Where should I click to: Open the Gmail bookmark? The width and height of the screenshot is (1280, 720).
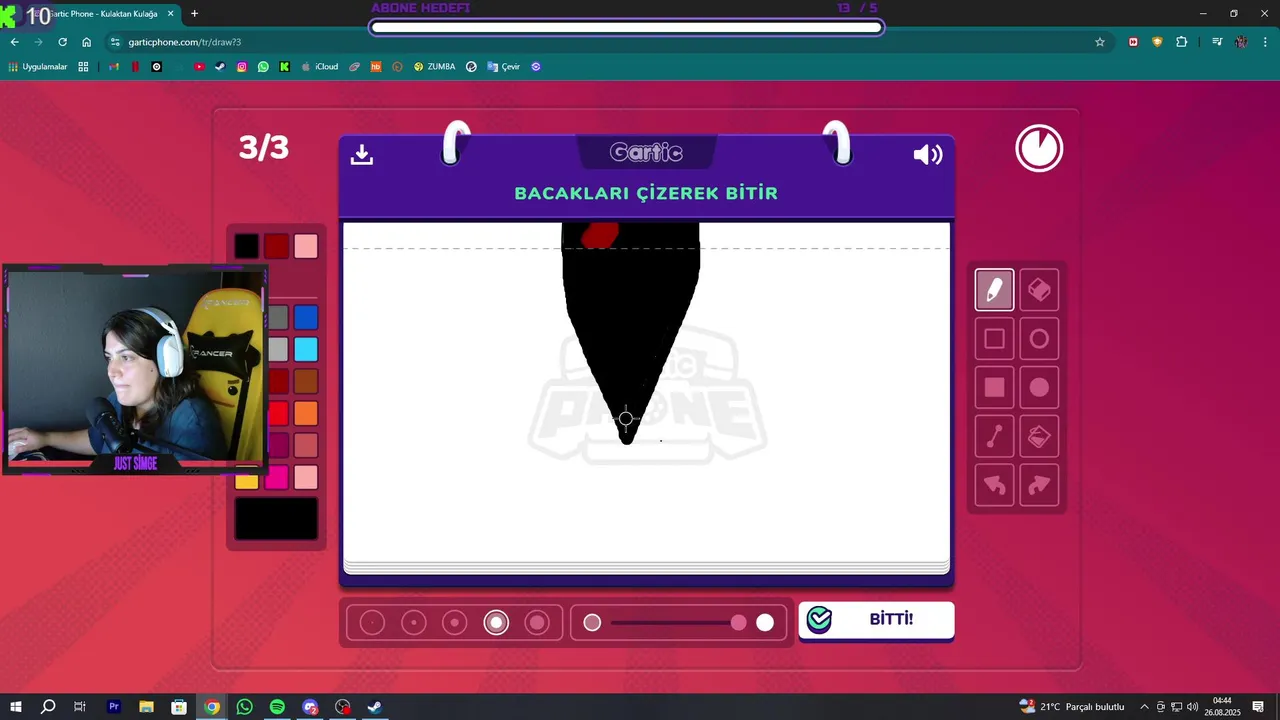coord(113,67)
